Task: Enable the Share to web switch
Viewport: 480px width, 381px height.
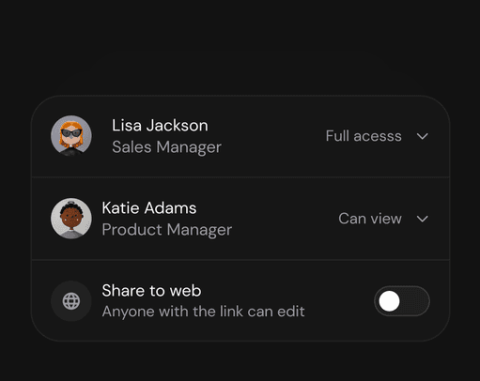Action: (402, 301)
